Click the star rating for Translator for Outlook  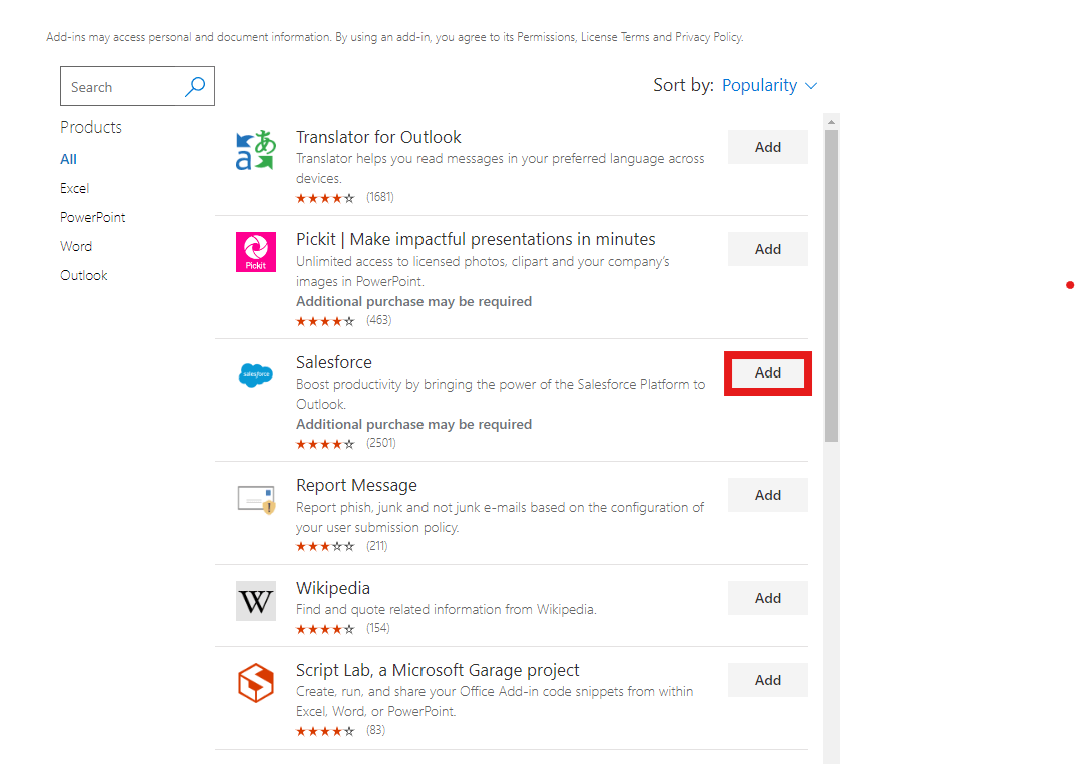pos(325,197)
